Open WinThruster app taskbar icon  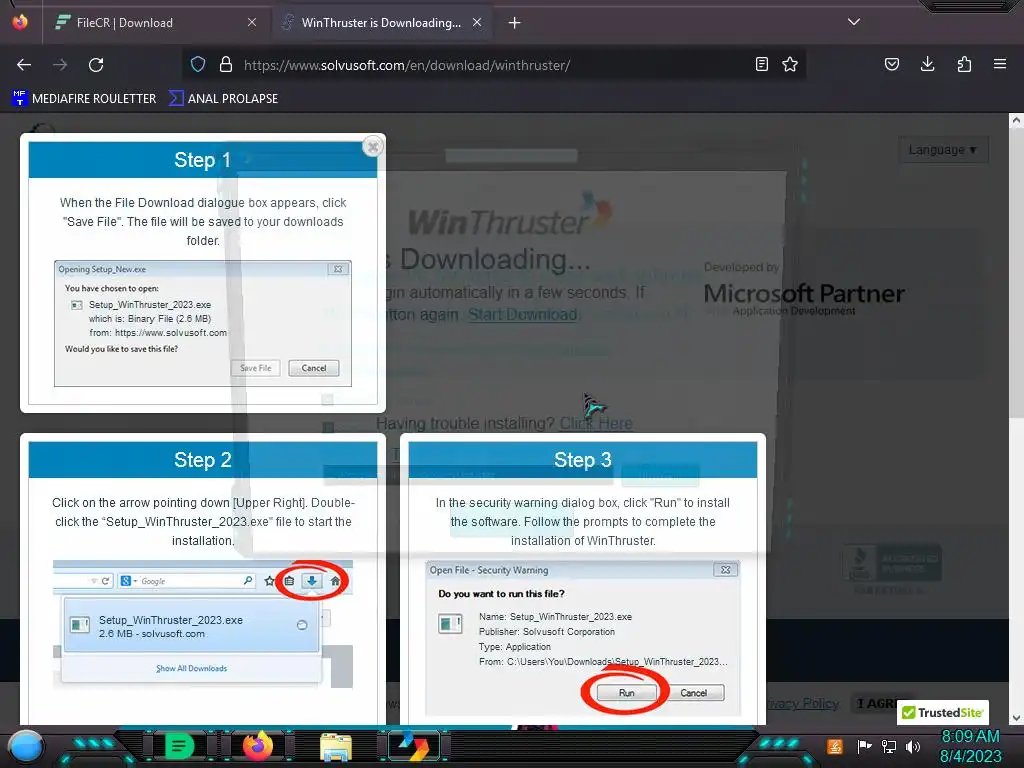[414, 746]
